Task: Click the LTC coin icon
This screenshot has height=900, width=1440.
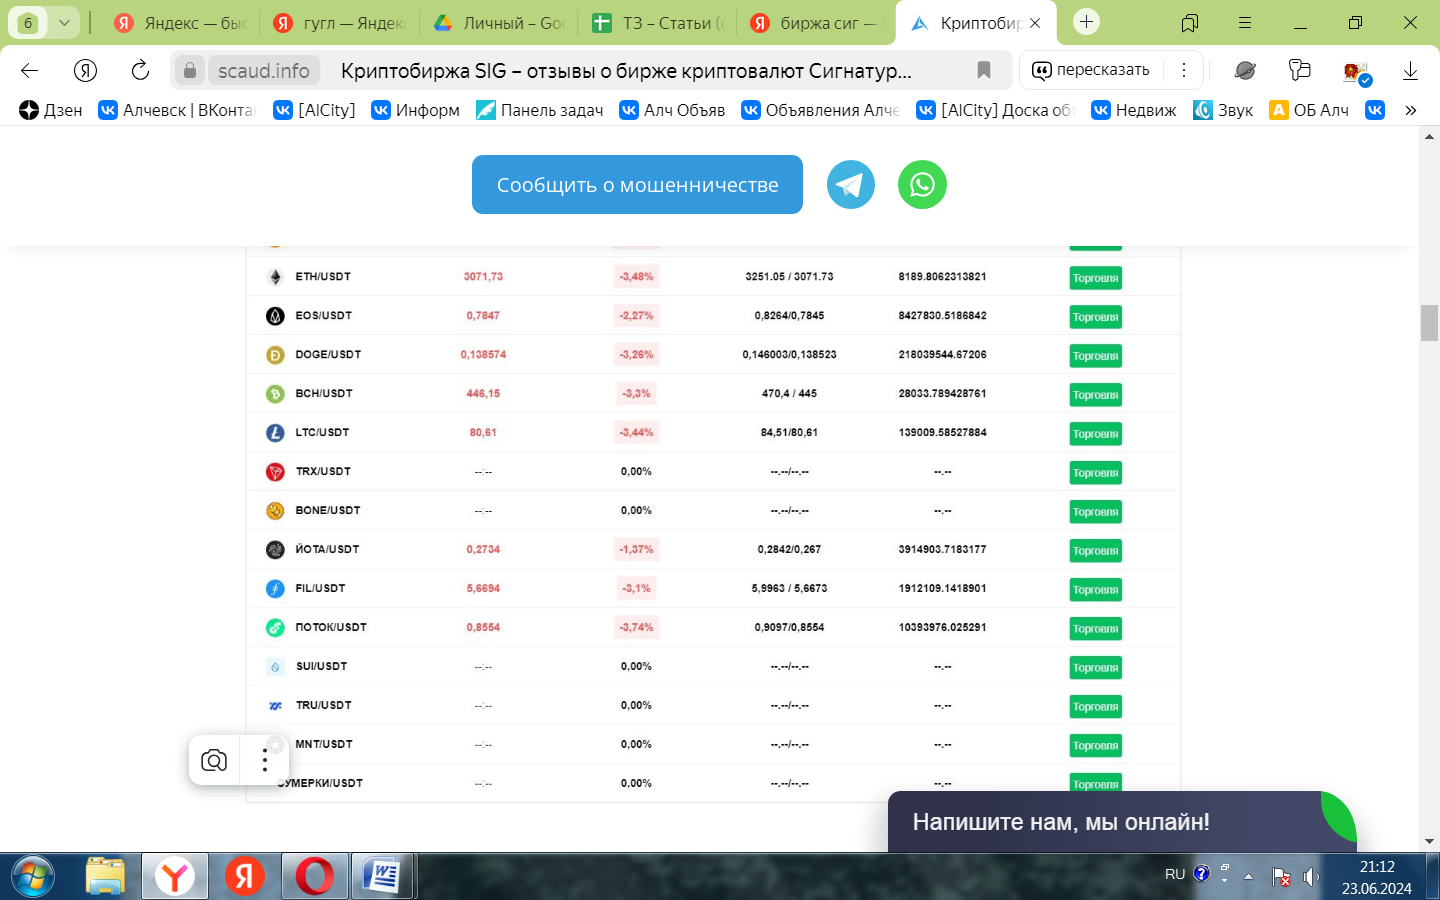Action: point(275,433)
